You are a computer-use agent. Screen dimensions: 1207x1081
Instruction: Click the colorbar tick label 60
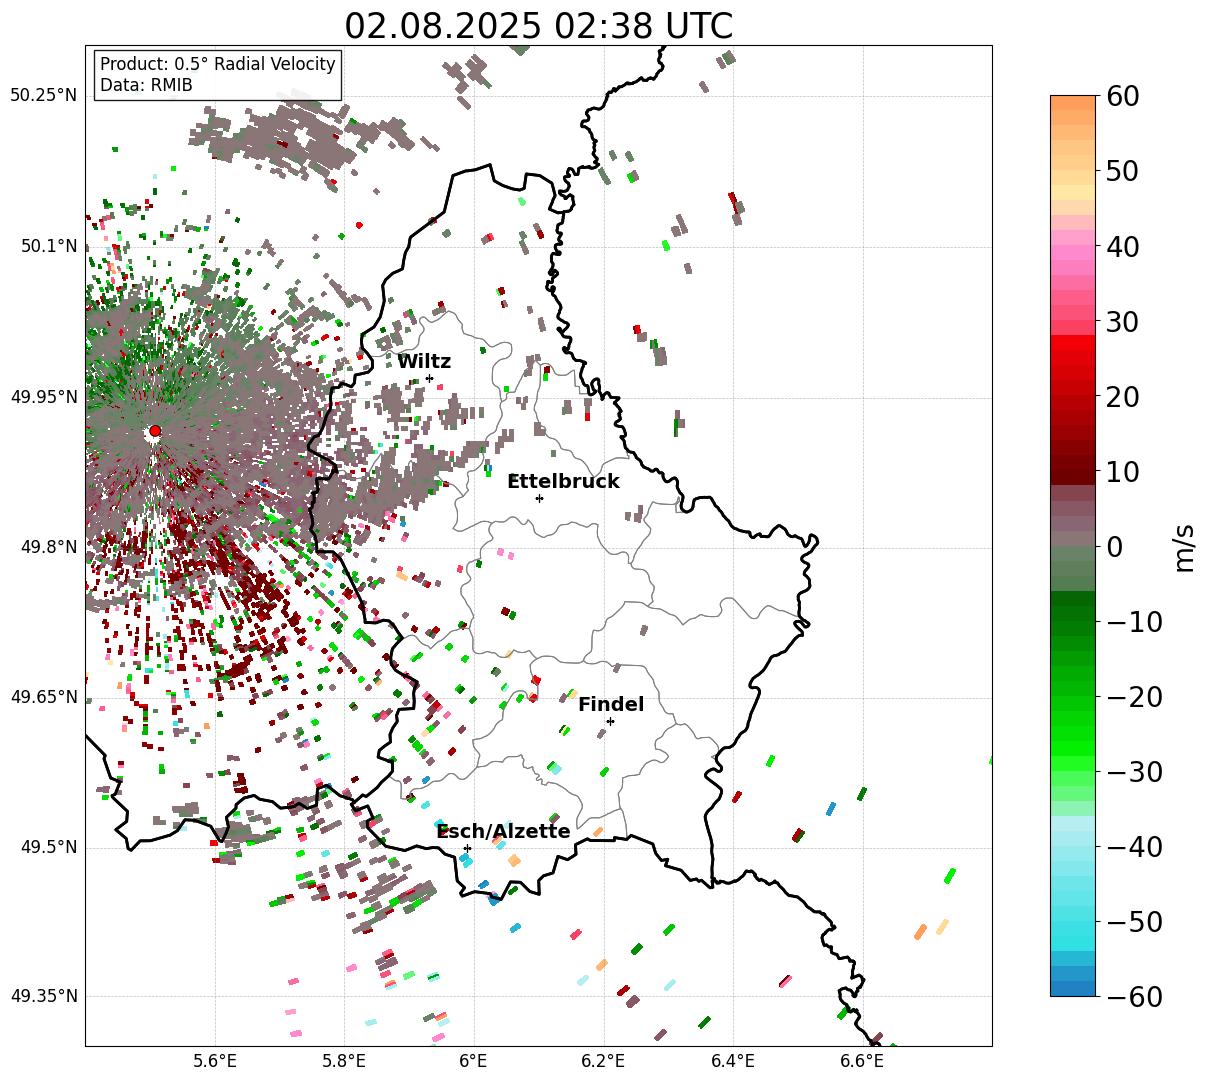click(1124, 96)
